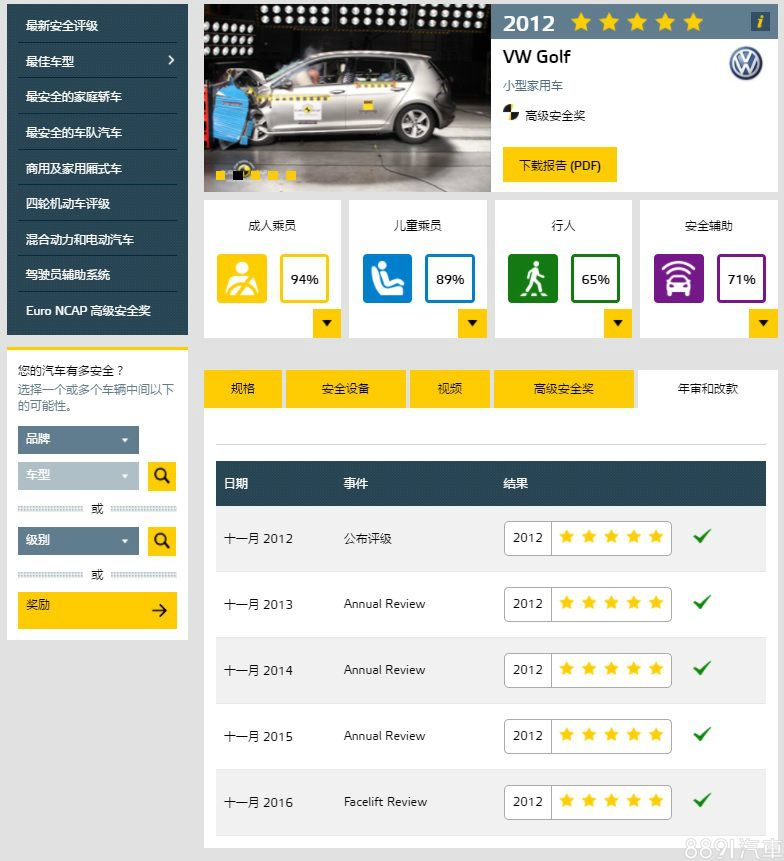Screen dimensions: 784x861
Task: Open the 规格 tab
Action: tap(243, 389)
